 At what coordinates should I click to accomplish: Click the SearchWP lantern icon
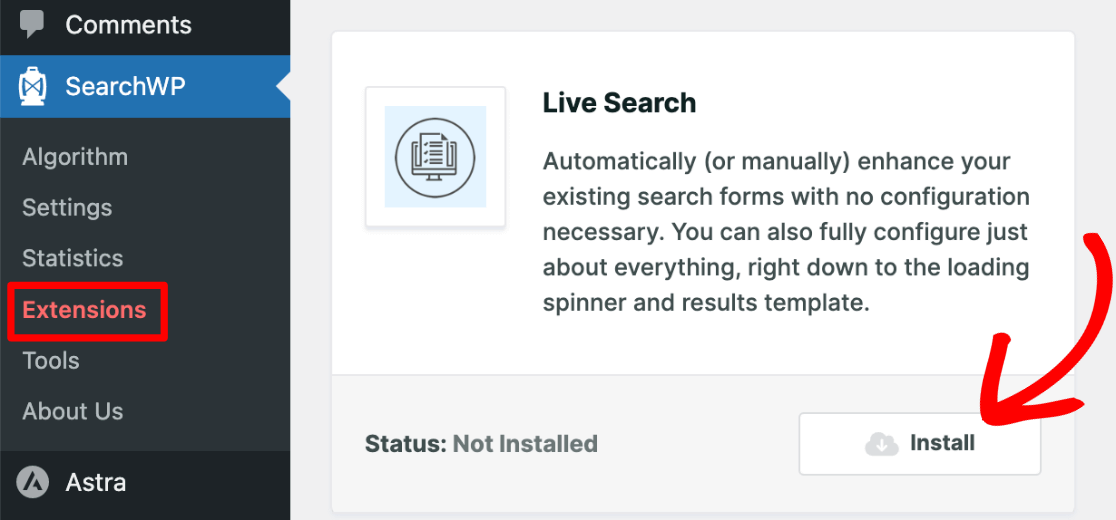tap(33, 87)
